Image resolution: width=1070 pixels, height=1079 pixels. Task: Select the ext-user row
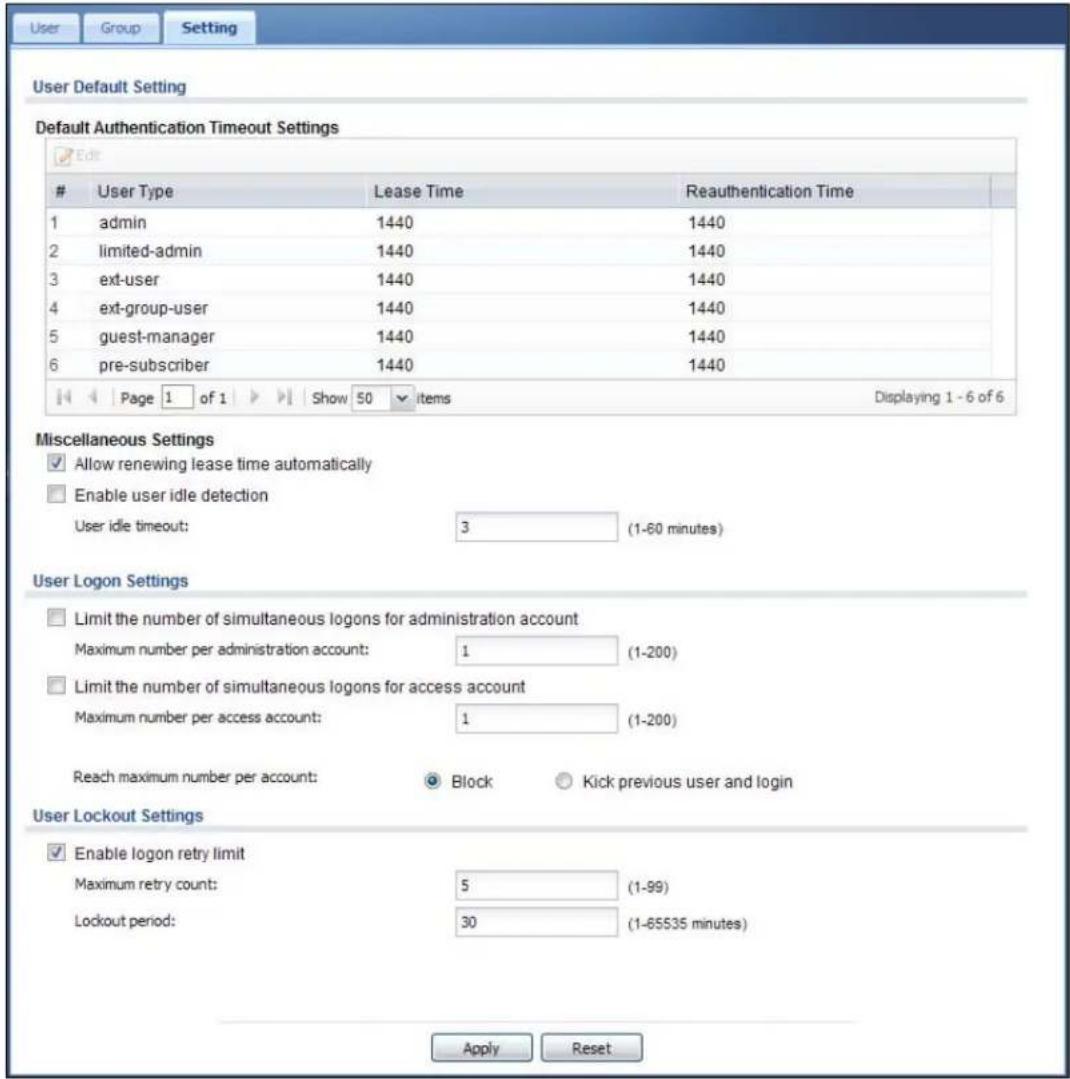[x=519, y=279]
